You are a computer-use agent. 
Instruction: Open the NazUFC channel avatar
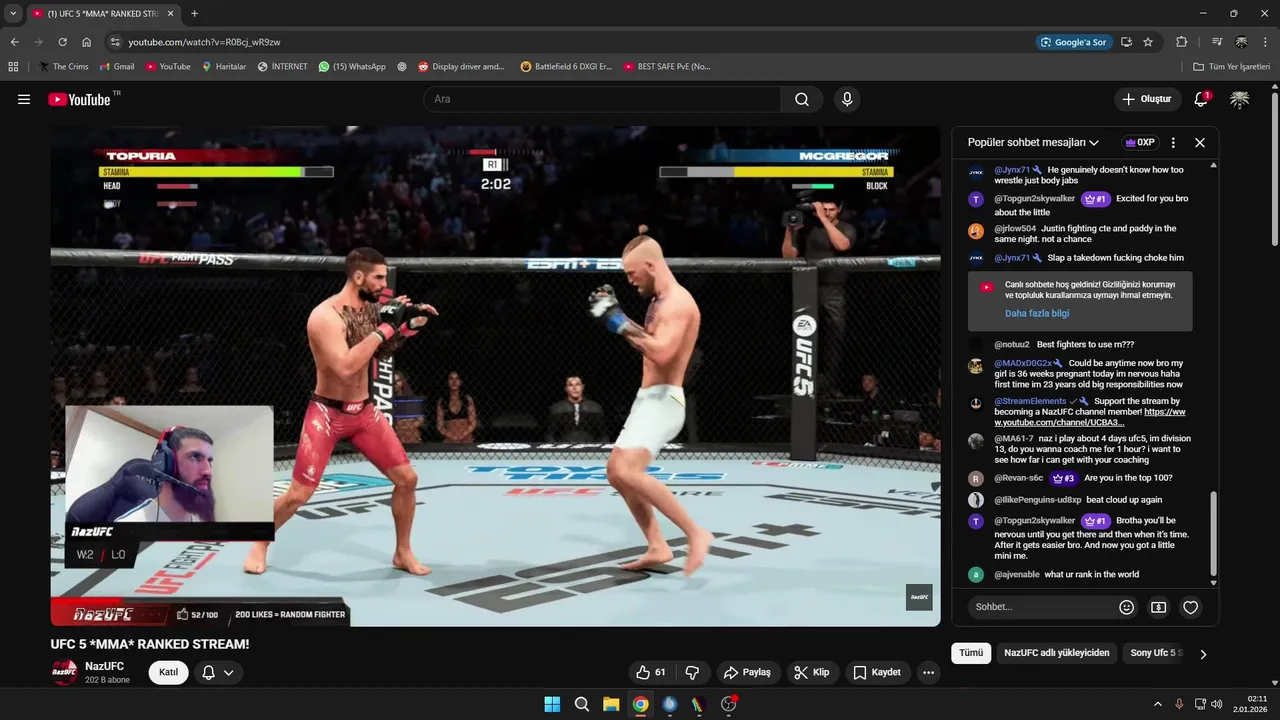click(64, 672)
